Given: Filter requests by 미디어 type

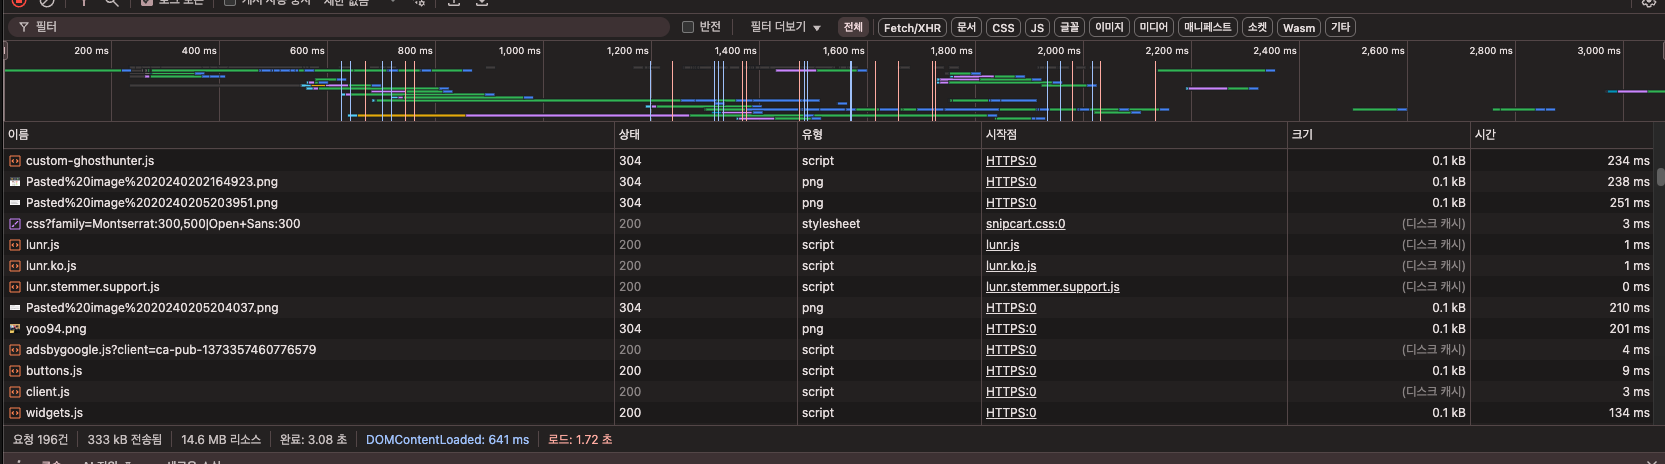Looking at the screenshot, I should [x=1153, y=27].
